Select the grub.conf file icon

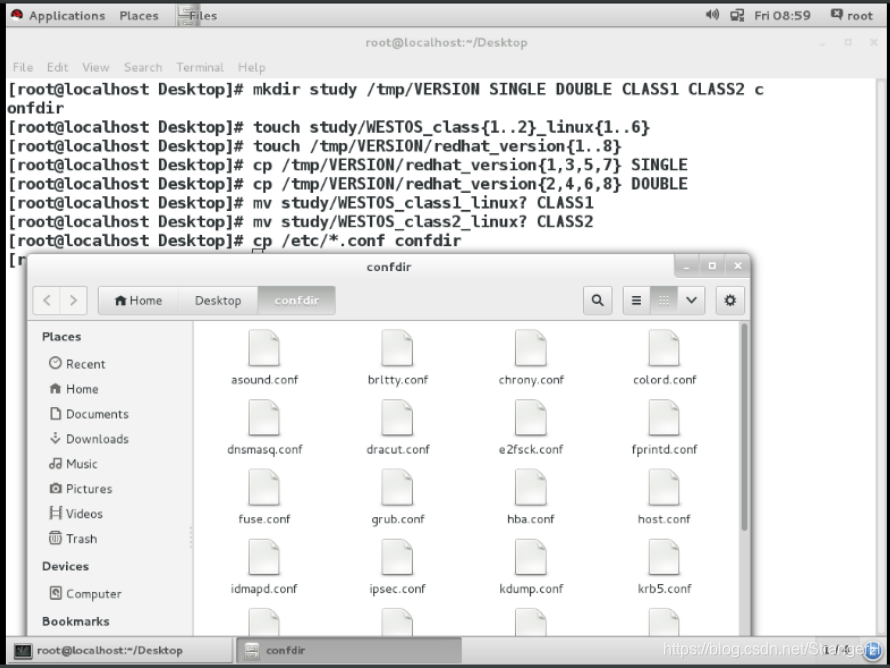tap(397, 488)
